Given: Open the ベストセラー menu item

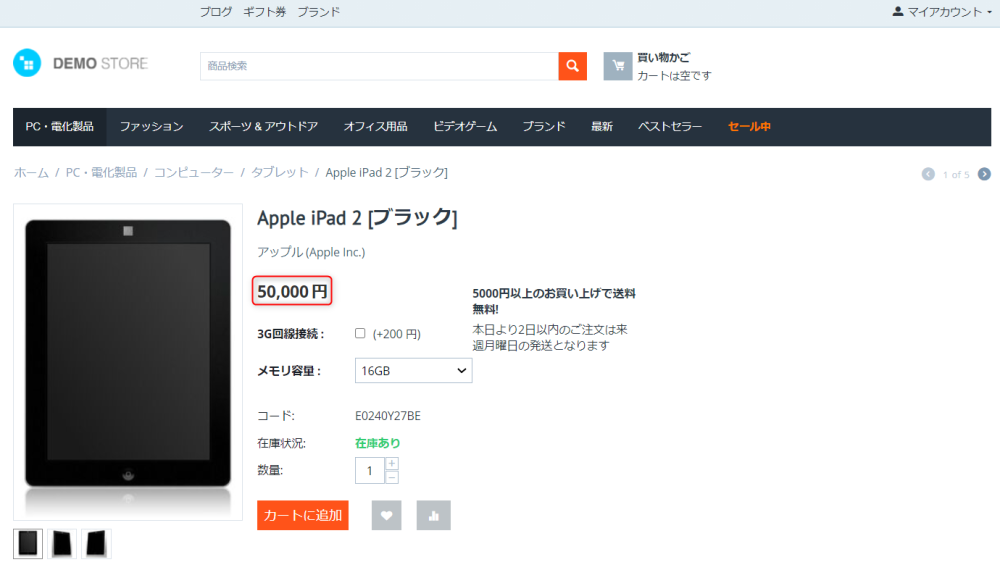Looking at the screenshot, I should point(670,127).
